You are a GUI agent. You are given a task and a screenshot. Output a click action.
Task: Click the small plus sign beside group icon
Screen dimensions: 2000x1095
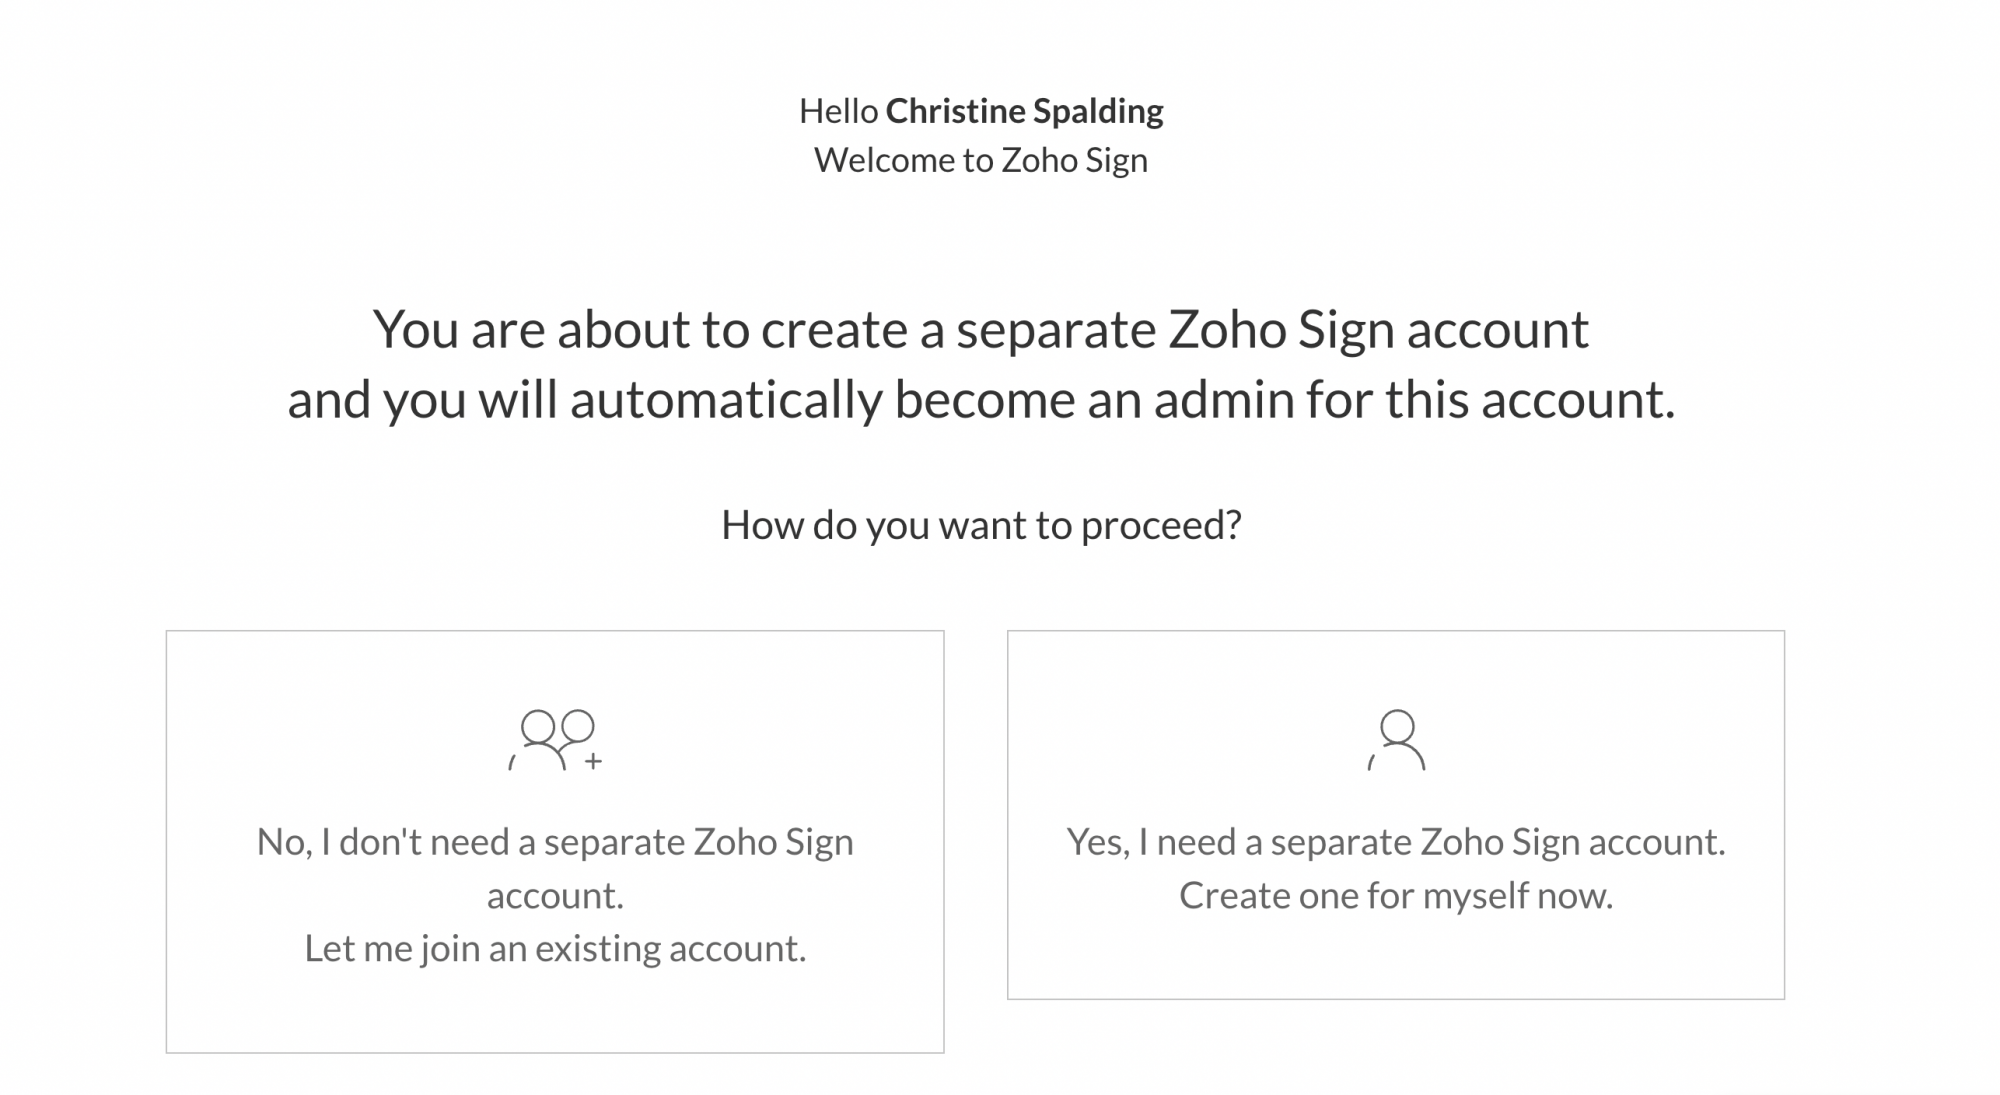click(594, 761)
